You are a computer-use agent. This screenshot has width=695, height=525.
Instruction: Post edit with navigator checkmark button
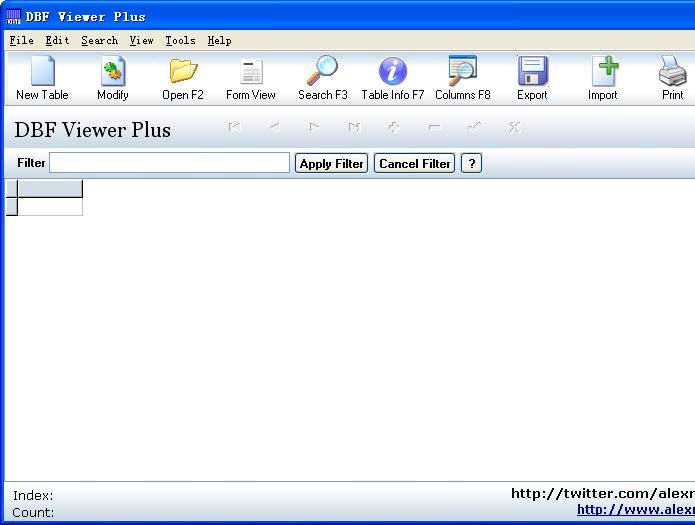tap(474, 128)
